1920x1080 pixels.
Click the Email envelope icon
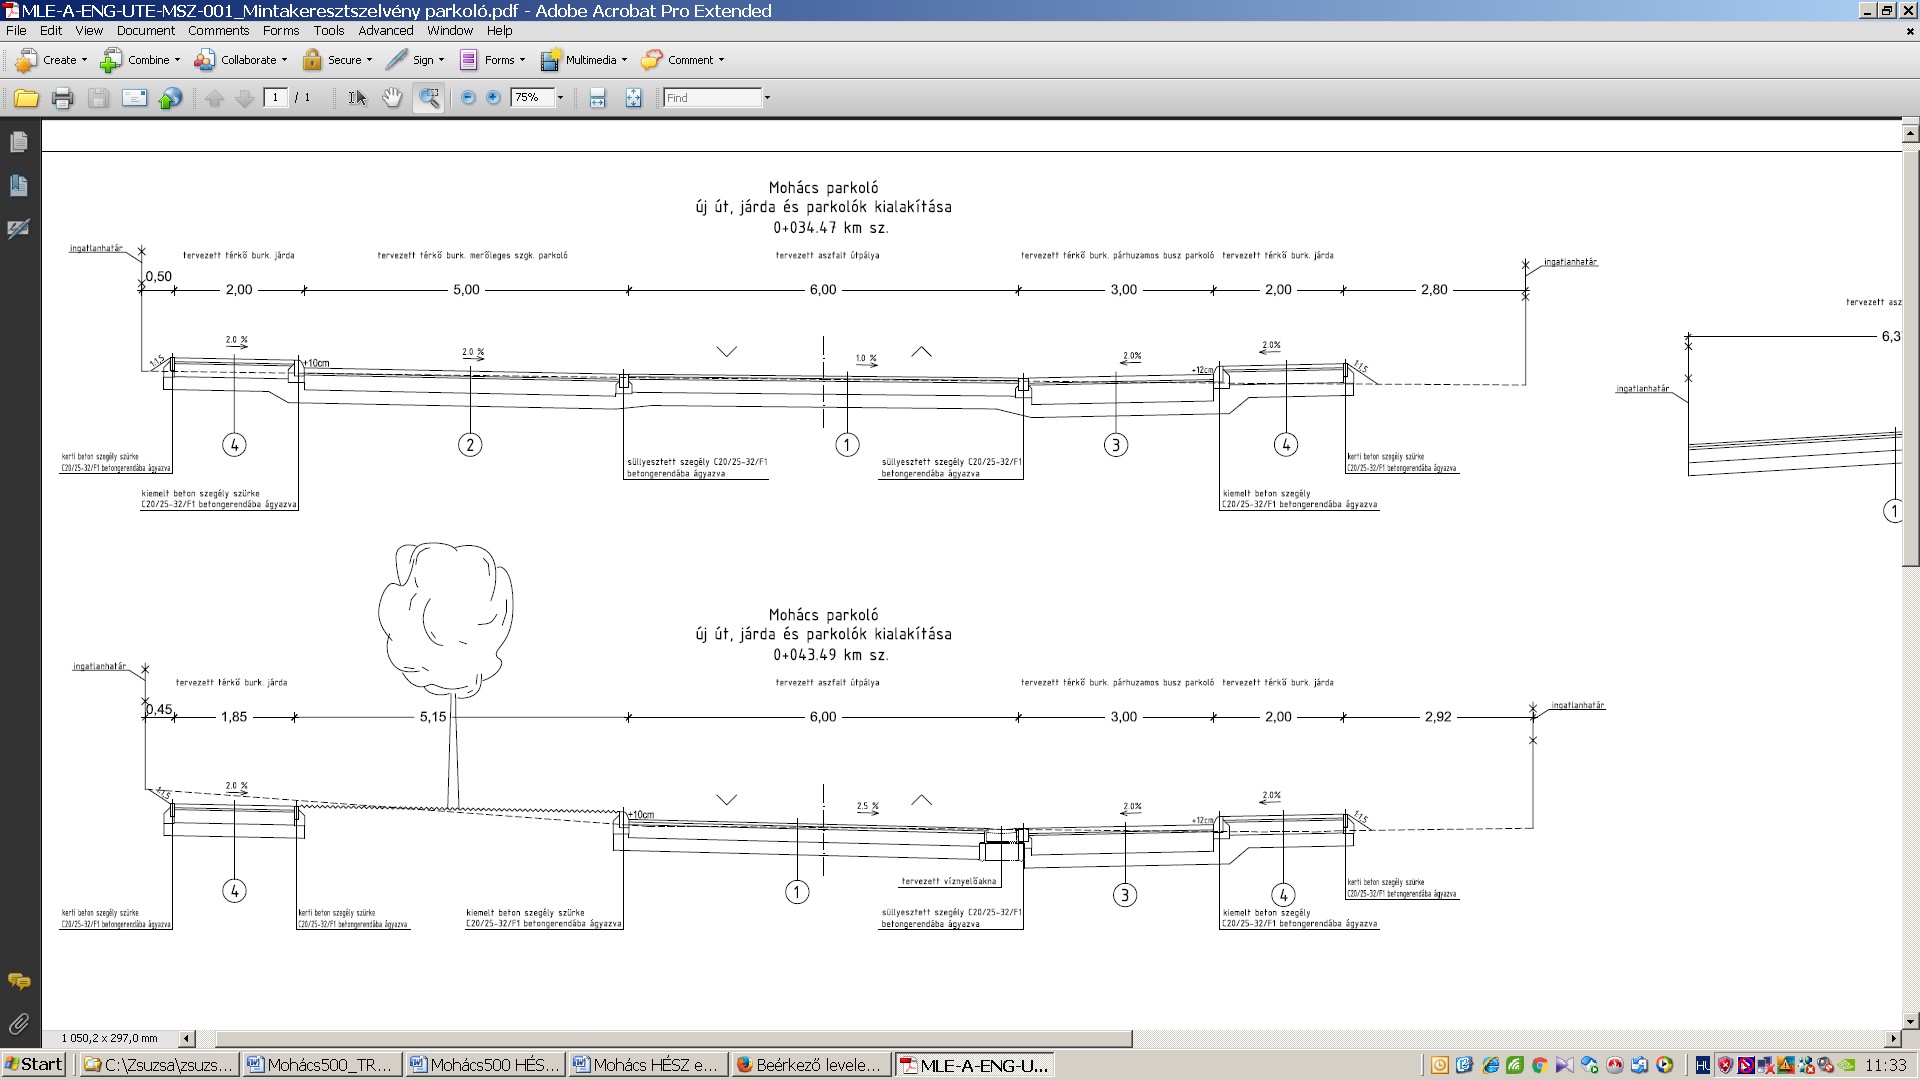(x=134, y=98)
